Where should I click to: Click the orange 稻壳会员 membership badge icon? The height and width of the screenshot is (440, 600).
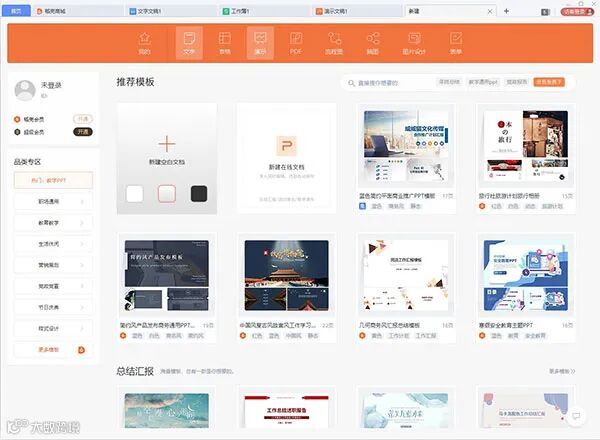pyautogui.click(x=17, y=119)
